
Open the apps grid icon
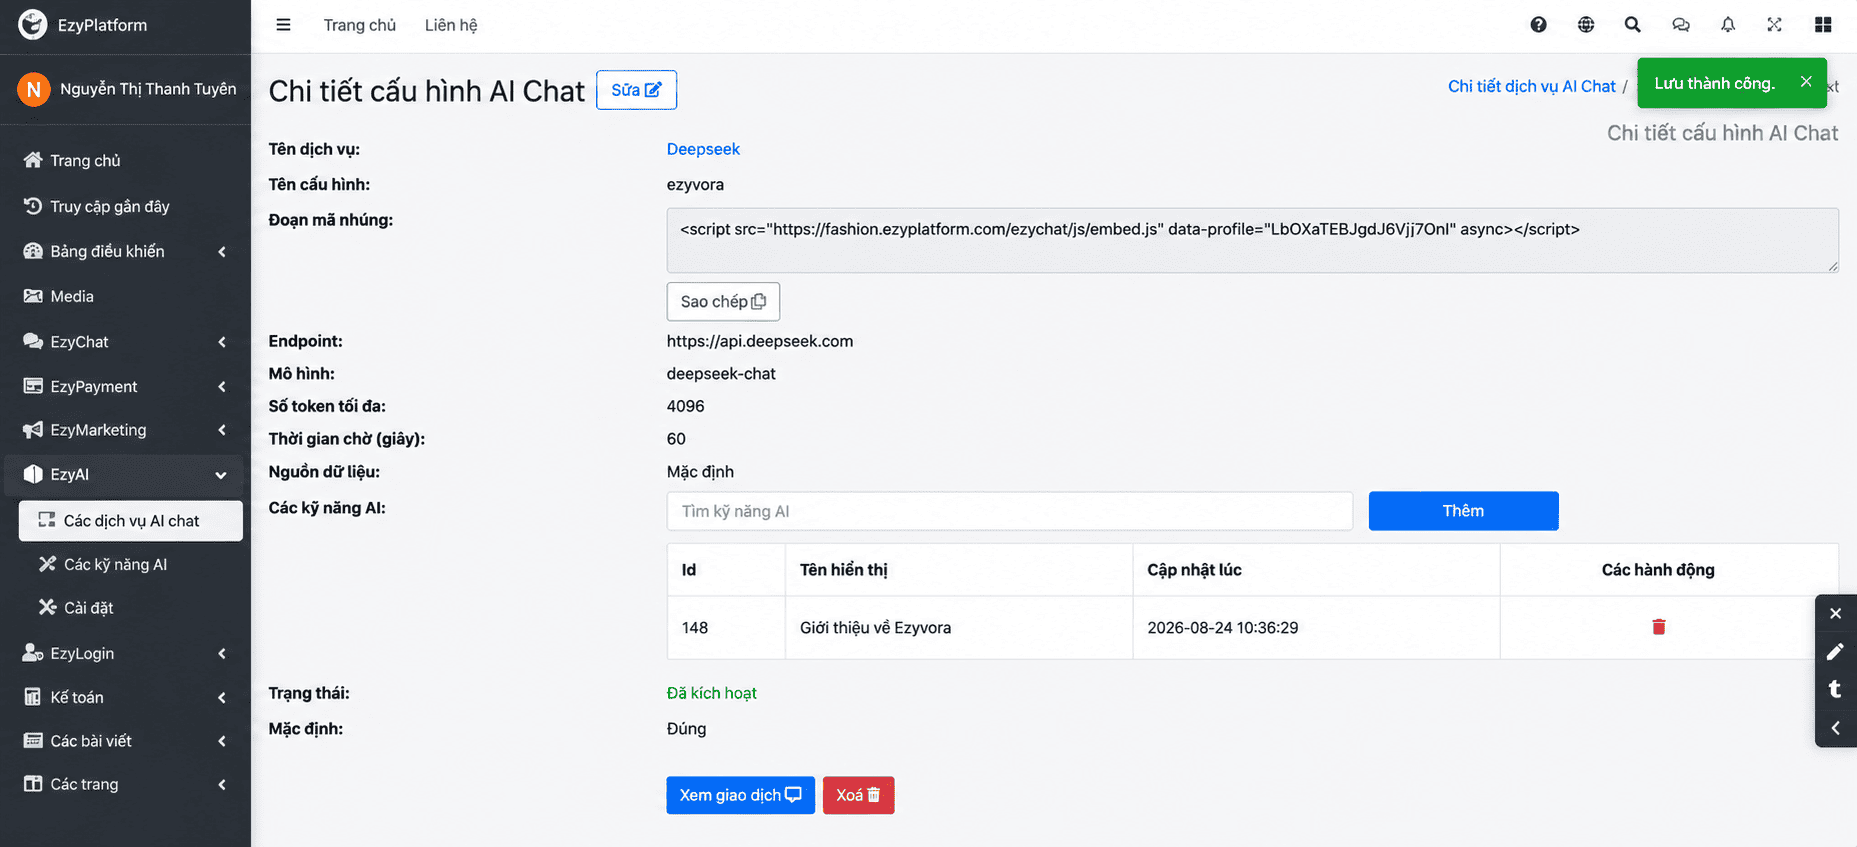point(1823,25)
